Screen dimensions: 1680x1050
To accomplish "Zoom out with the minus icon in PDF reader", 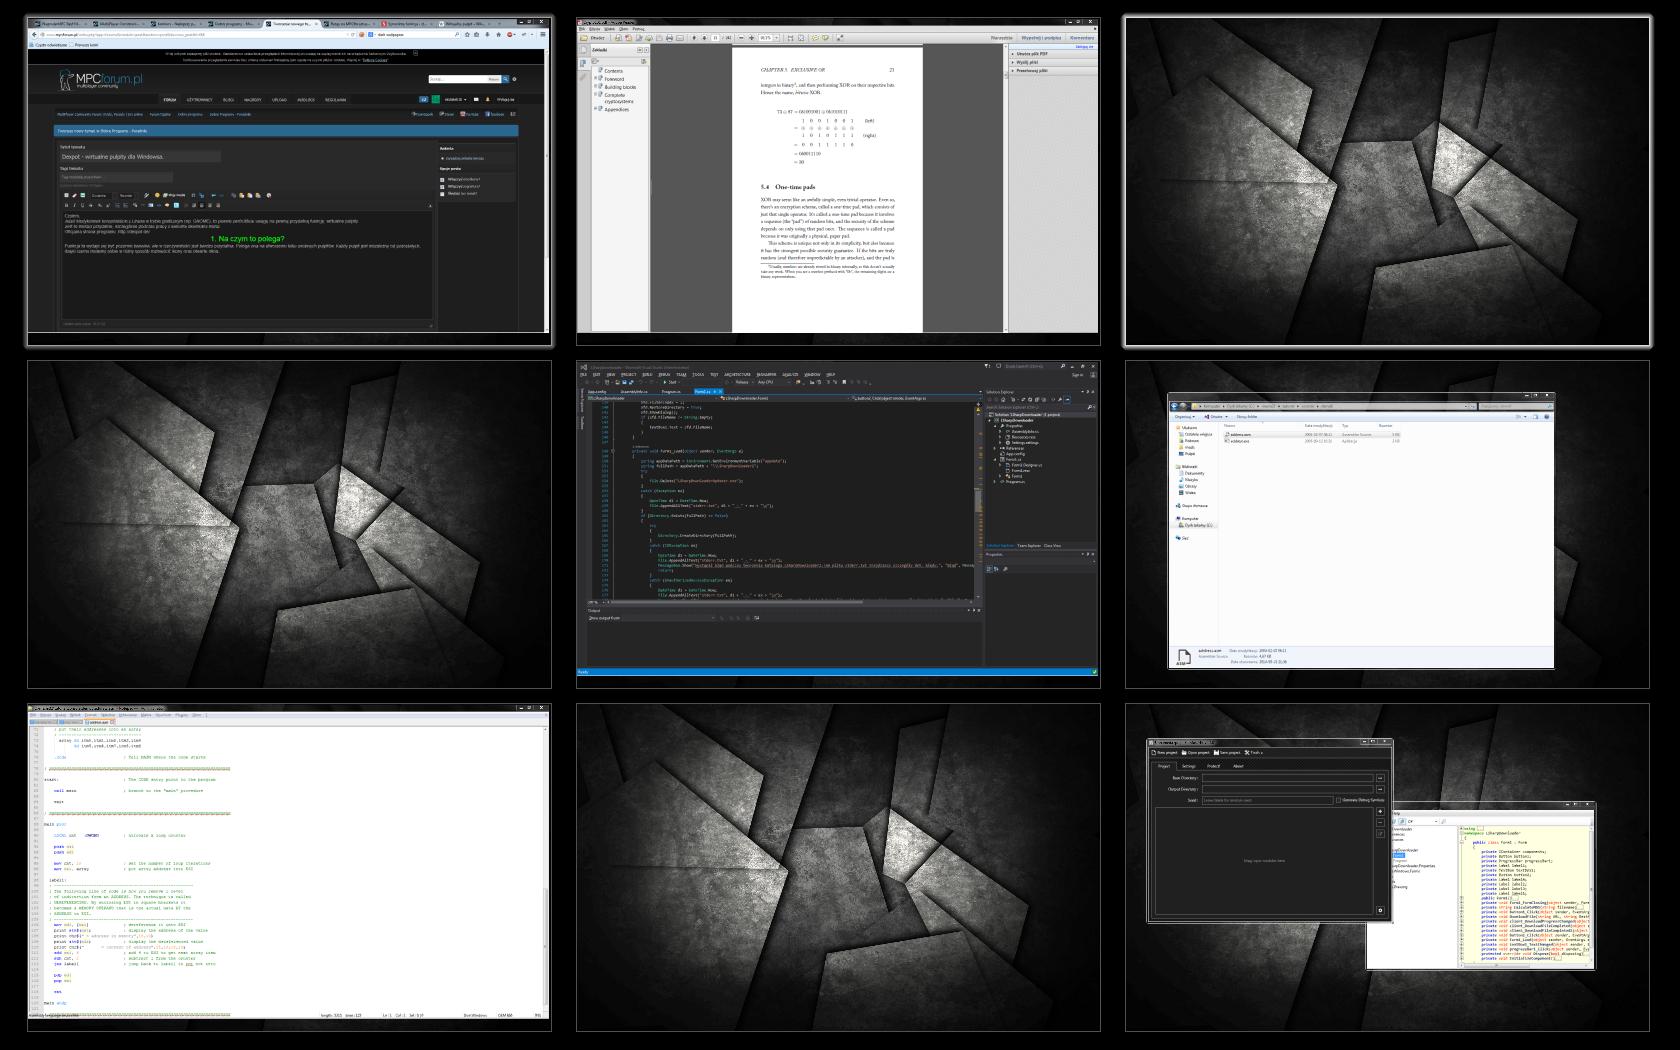I will pyautogui.click(x=741, y=38).
